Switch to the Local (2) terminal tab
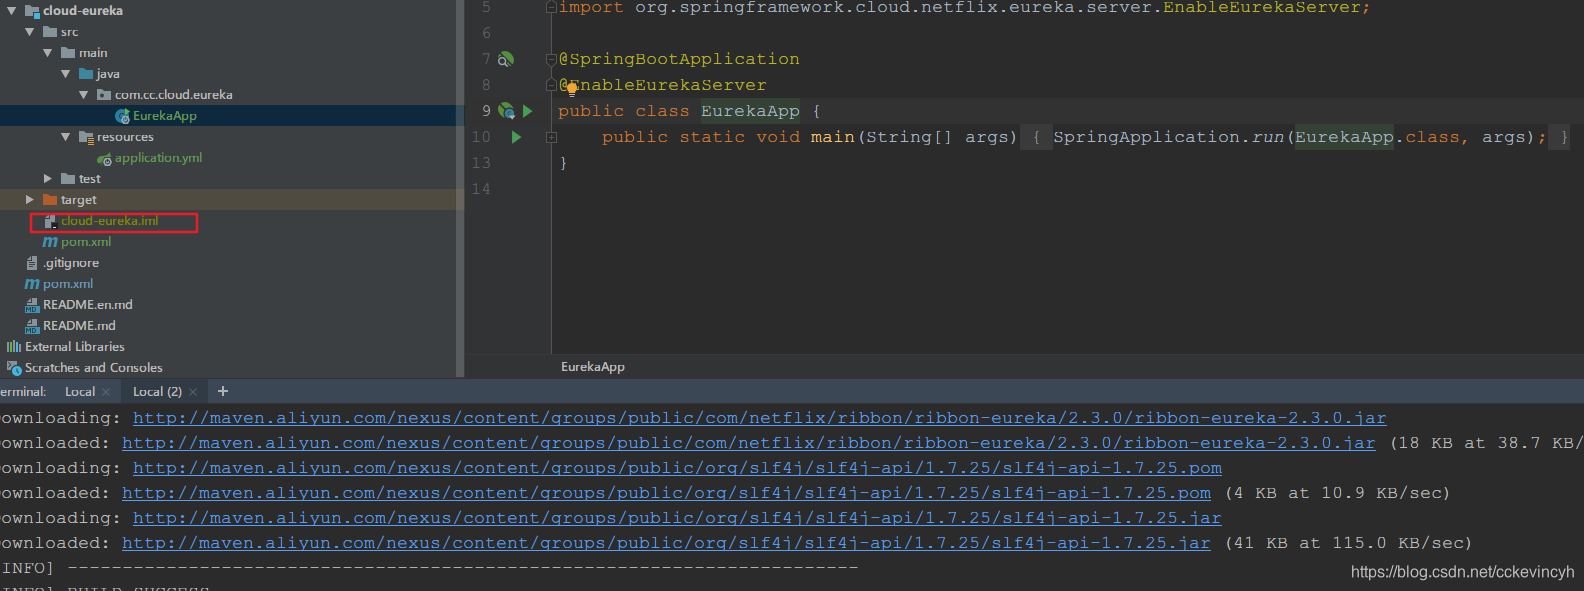The height and width of the screenshot is (591, 1584). [x=157, y=392]
